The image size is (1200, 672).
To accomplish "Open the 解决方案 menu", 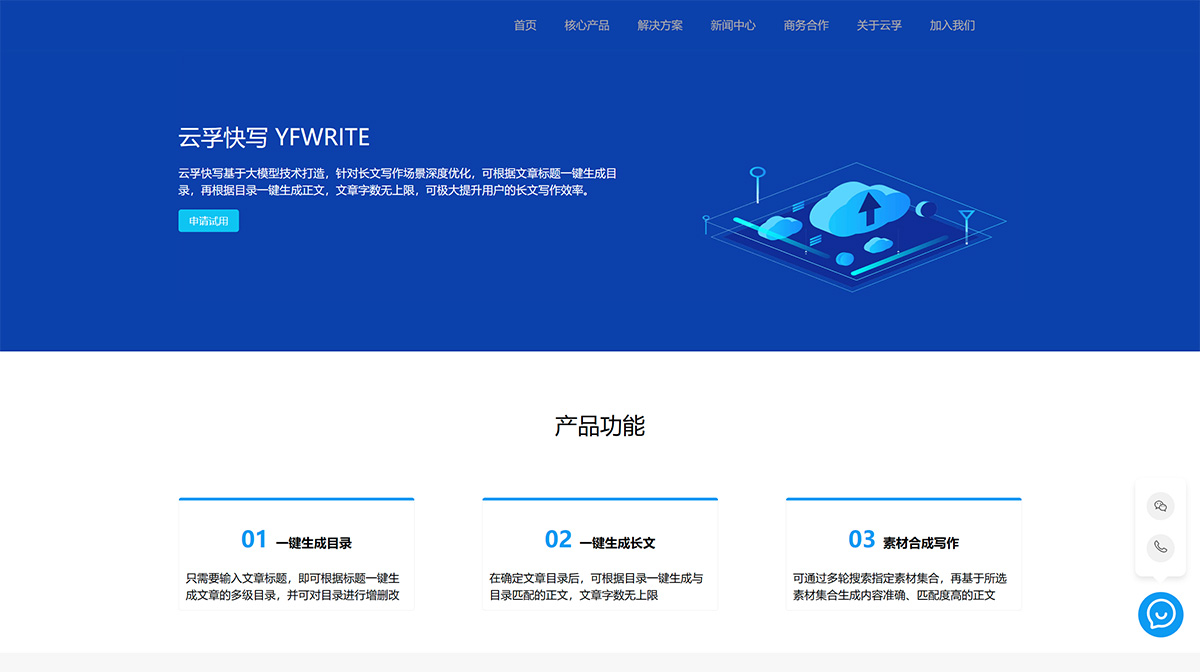I will click(659, 25).
